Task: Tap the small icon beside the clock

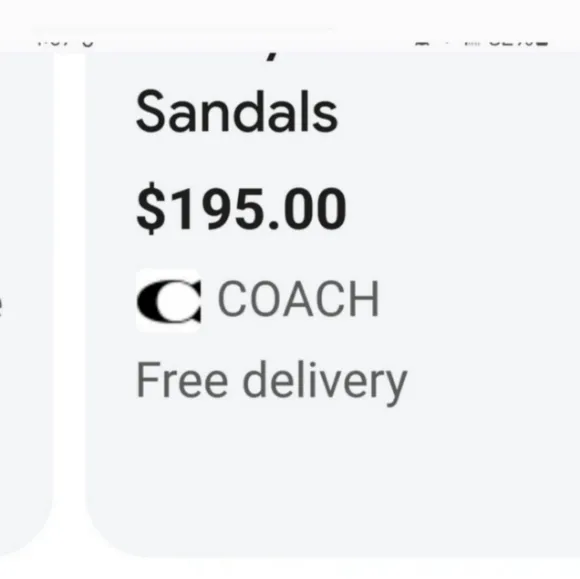Action: point(88,43)
